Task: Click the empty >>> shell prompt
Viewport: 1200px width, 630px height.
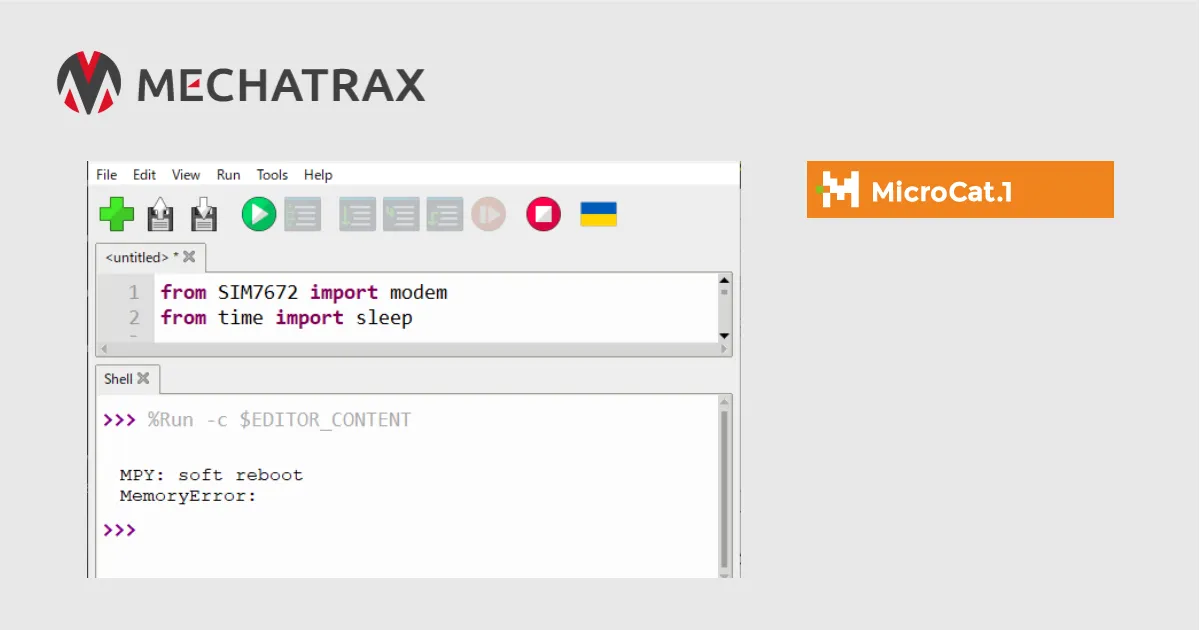Action: coord(119,529)
